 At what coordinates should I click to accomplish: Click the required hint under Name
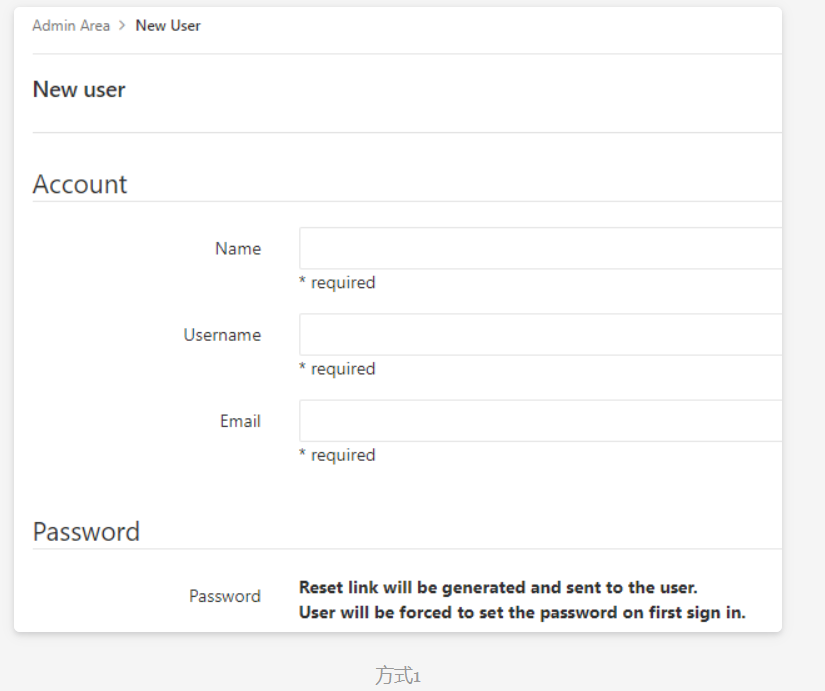[x=336, y=282]
